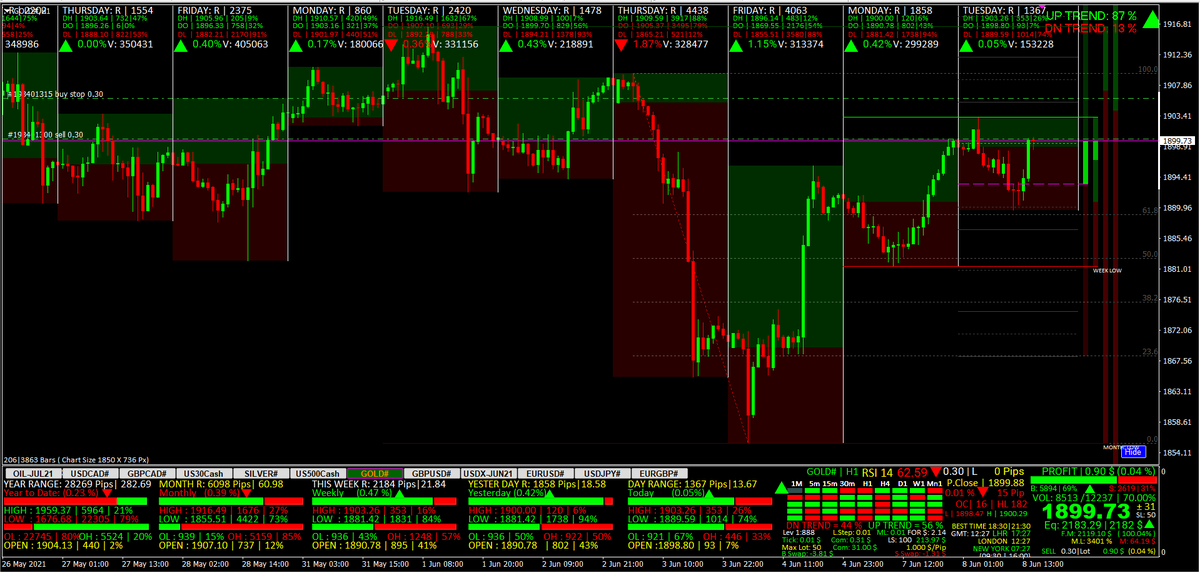The image size is (1200, 573).
Task: Click the red down arrow beside Tuesday 0.36%
Action: 392,45
